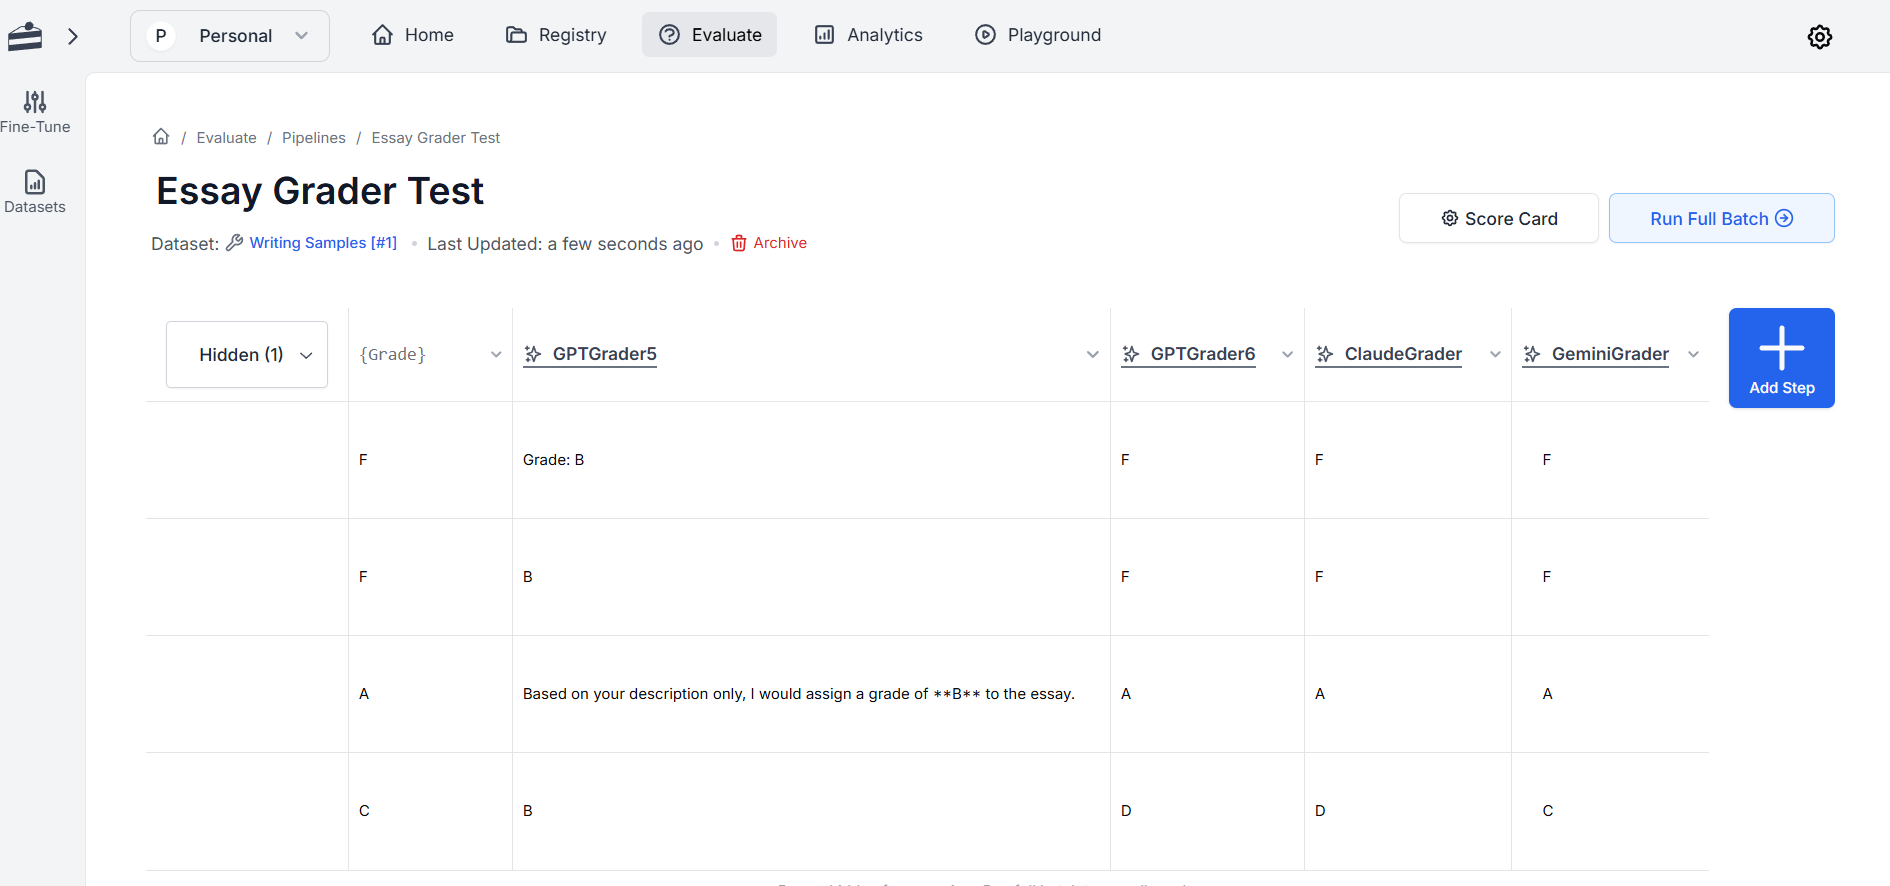Open Fine-Tune from the sidebar
Screen dimensions: 1890x886
tap(35, 112)
